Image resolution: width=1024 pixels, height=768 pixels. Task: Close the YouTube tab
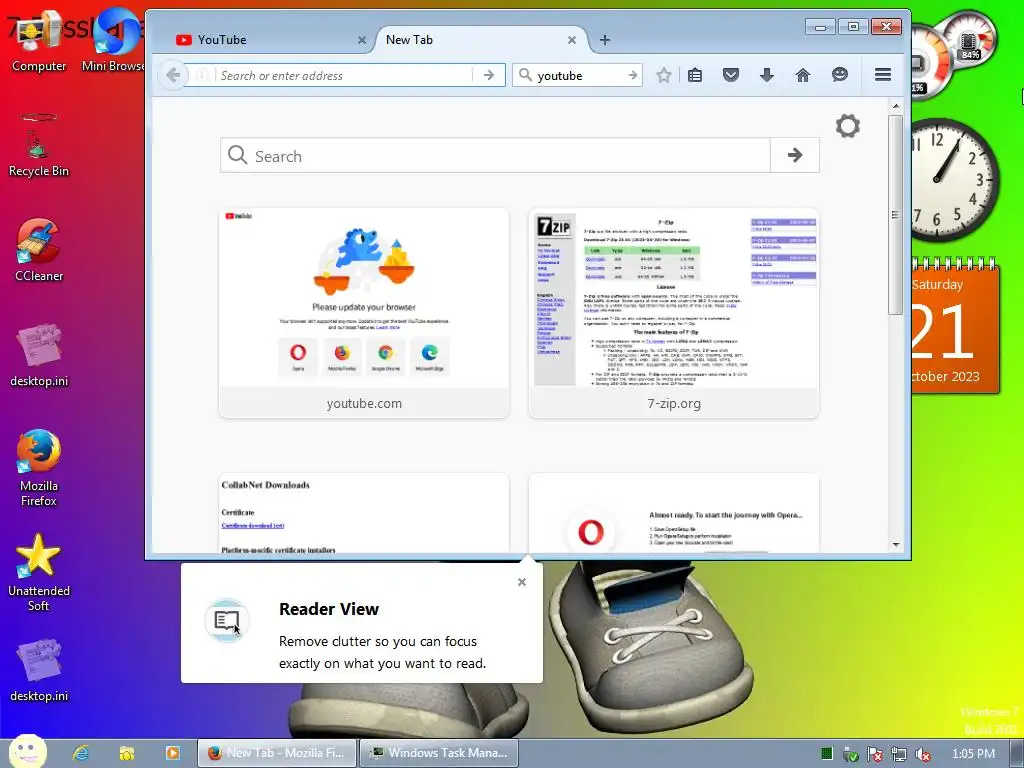[x=362, y=40]
